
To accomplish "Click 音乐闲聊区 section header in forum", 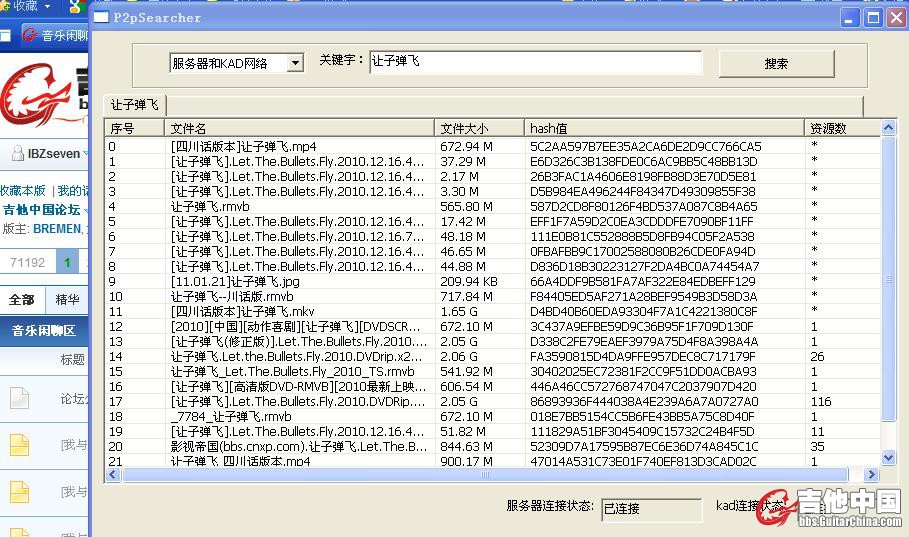I will pyautogui.click(x=44, y=331).
